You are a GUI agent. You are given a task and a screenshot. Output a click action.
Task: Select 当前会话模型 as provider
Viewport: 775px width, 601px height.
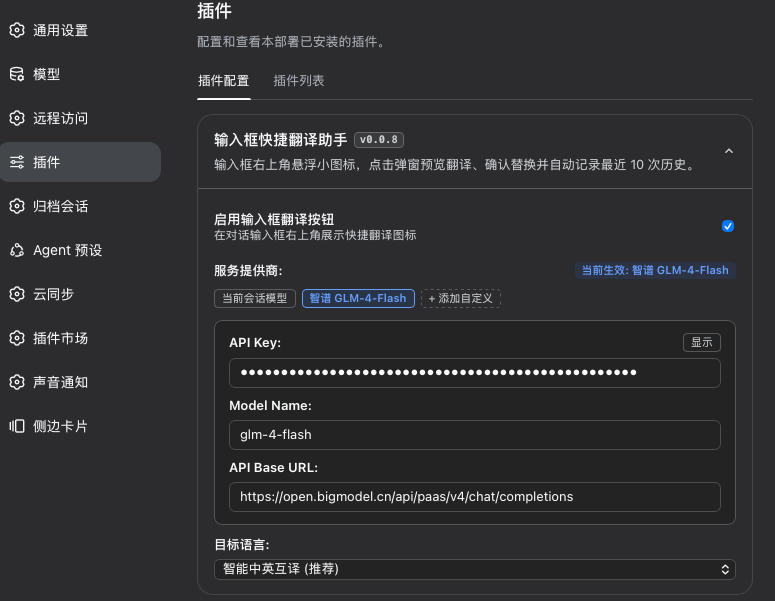click(255, 299)
